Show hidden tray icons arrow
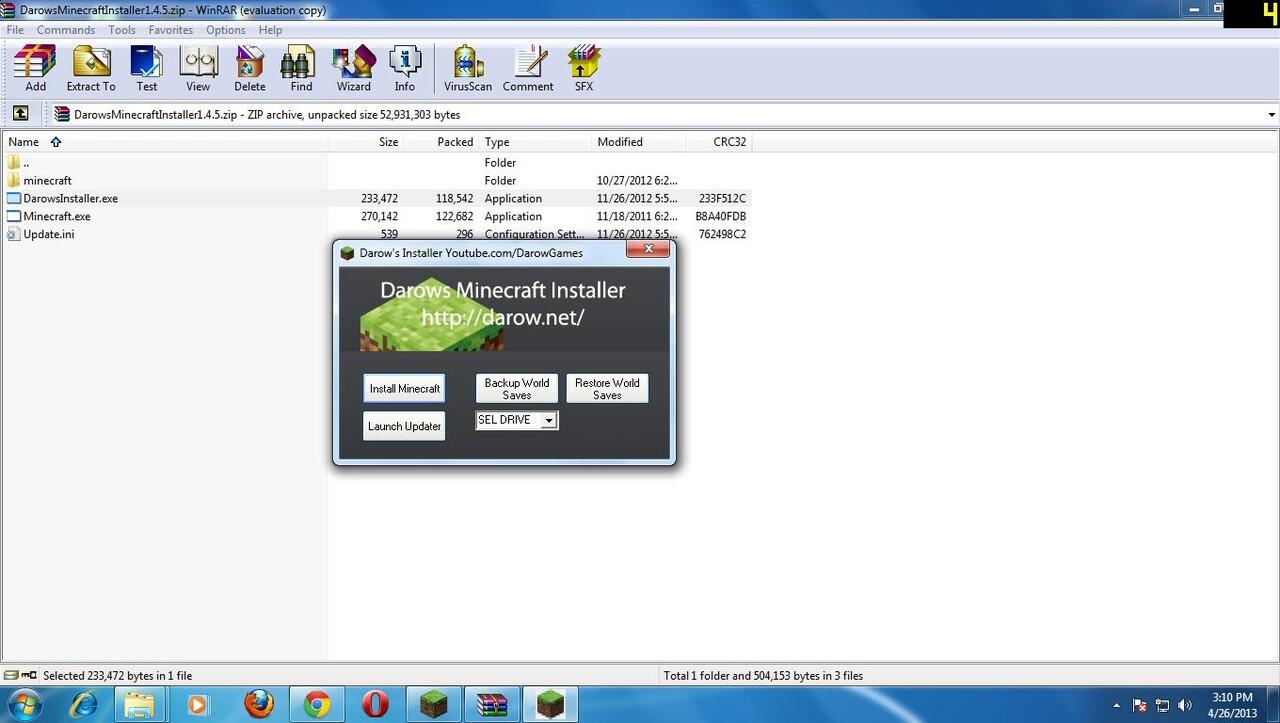The image size is (1280, 723). pos(1117,705)
